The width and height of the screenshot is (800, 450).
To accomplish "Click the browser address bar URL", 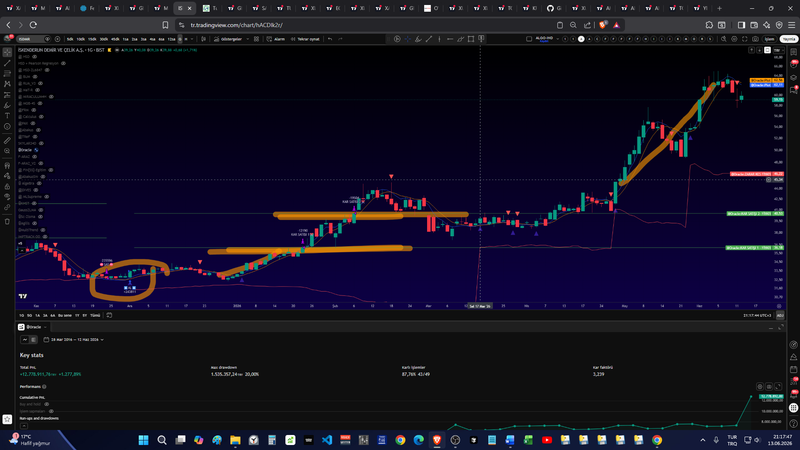I will click(236, 25).
